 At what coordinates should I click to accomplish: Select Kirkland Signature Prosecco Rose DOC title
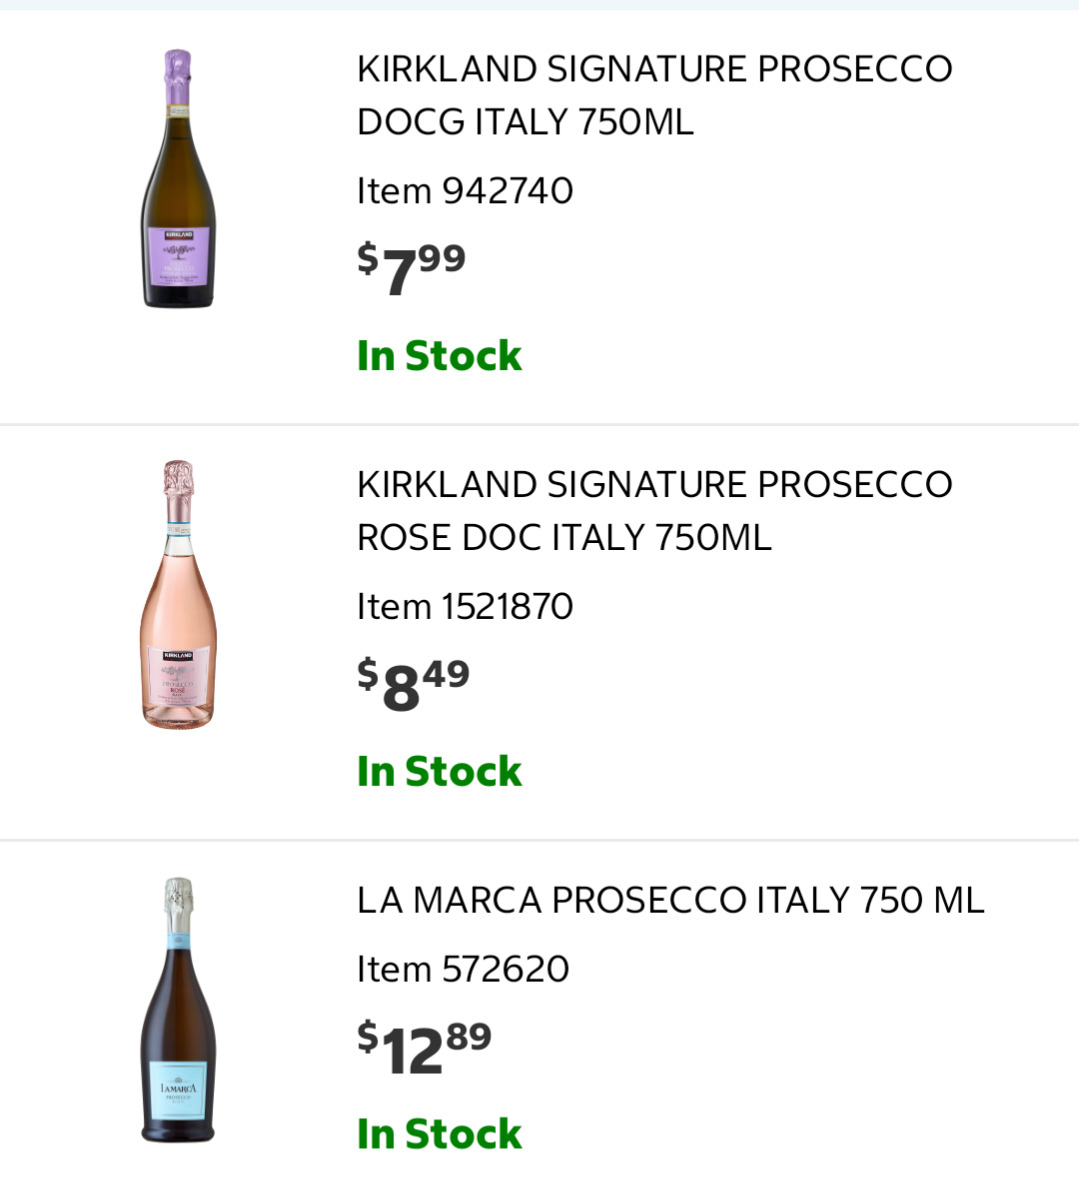click(x=654, y=510)
